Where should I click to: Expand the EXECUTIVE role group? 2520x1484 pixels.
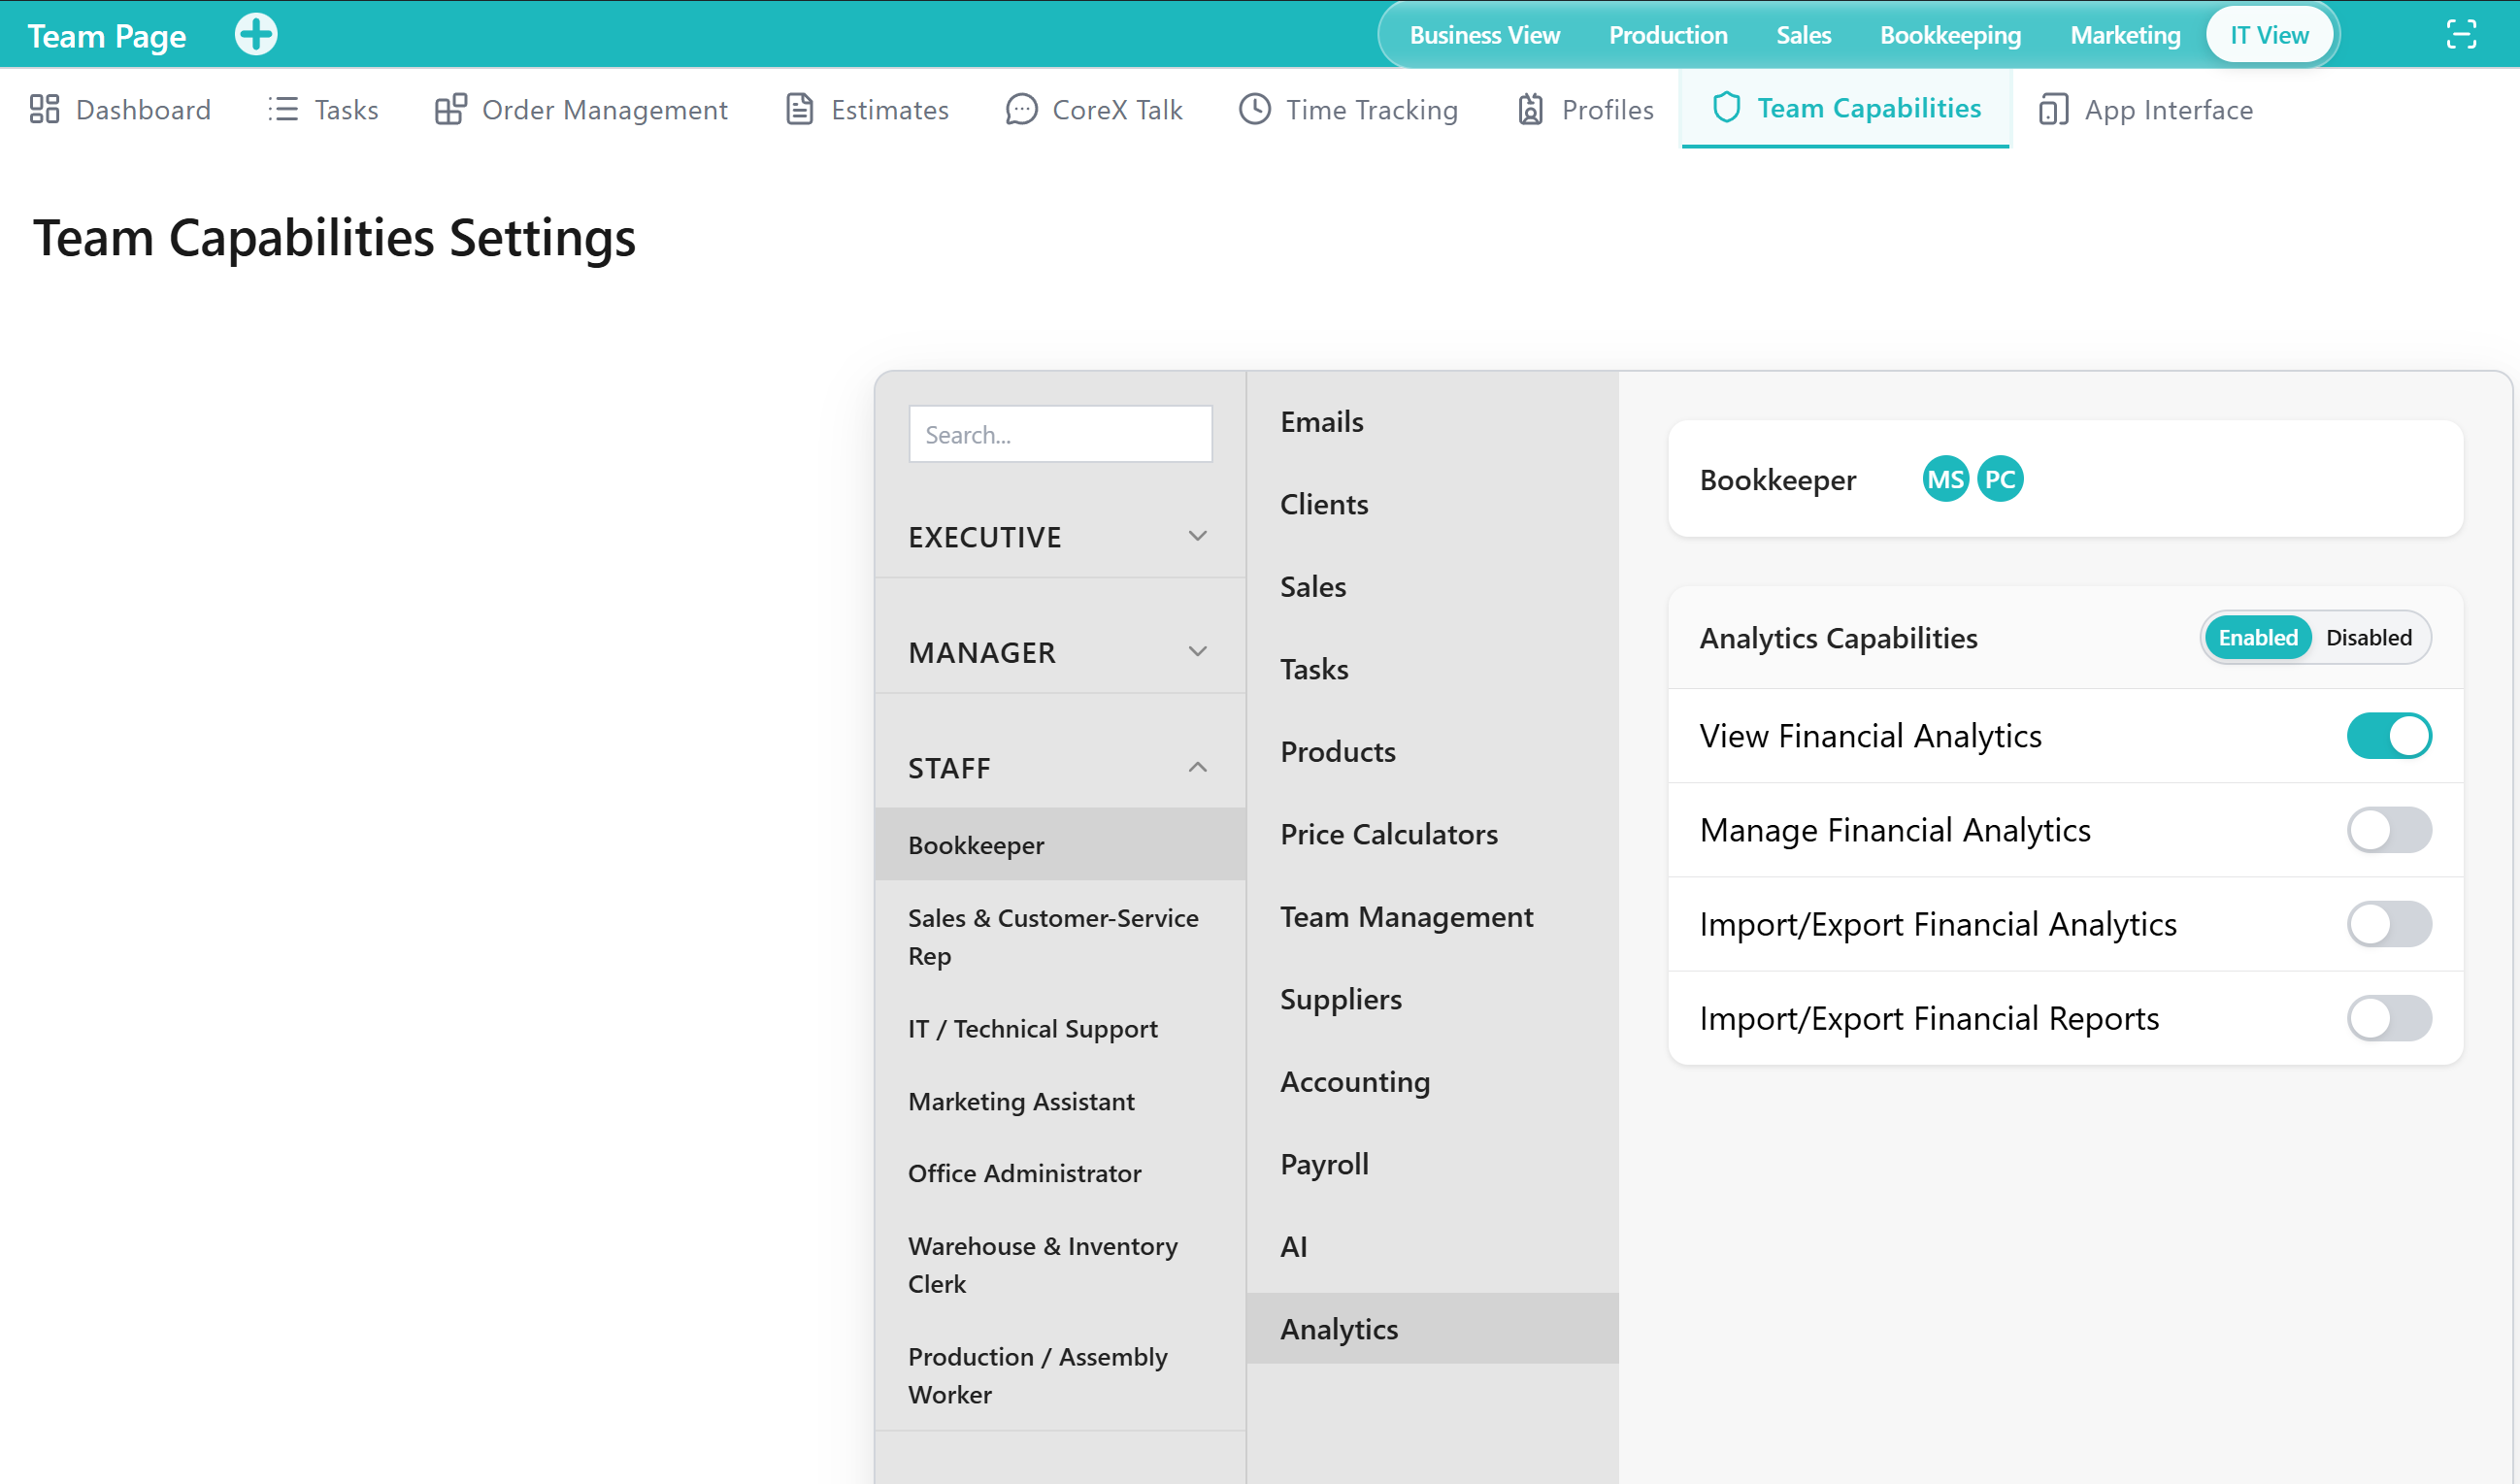(1060, 537)
